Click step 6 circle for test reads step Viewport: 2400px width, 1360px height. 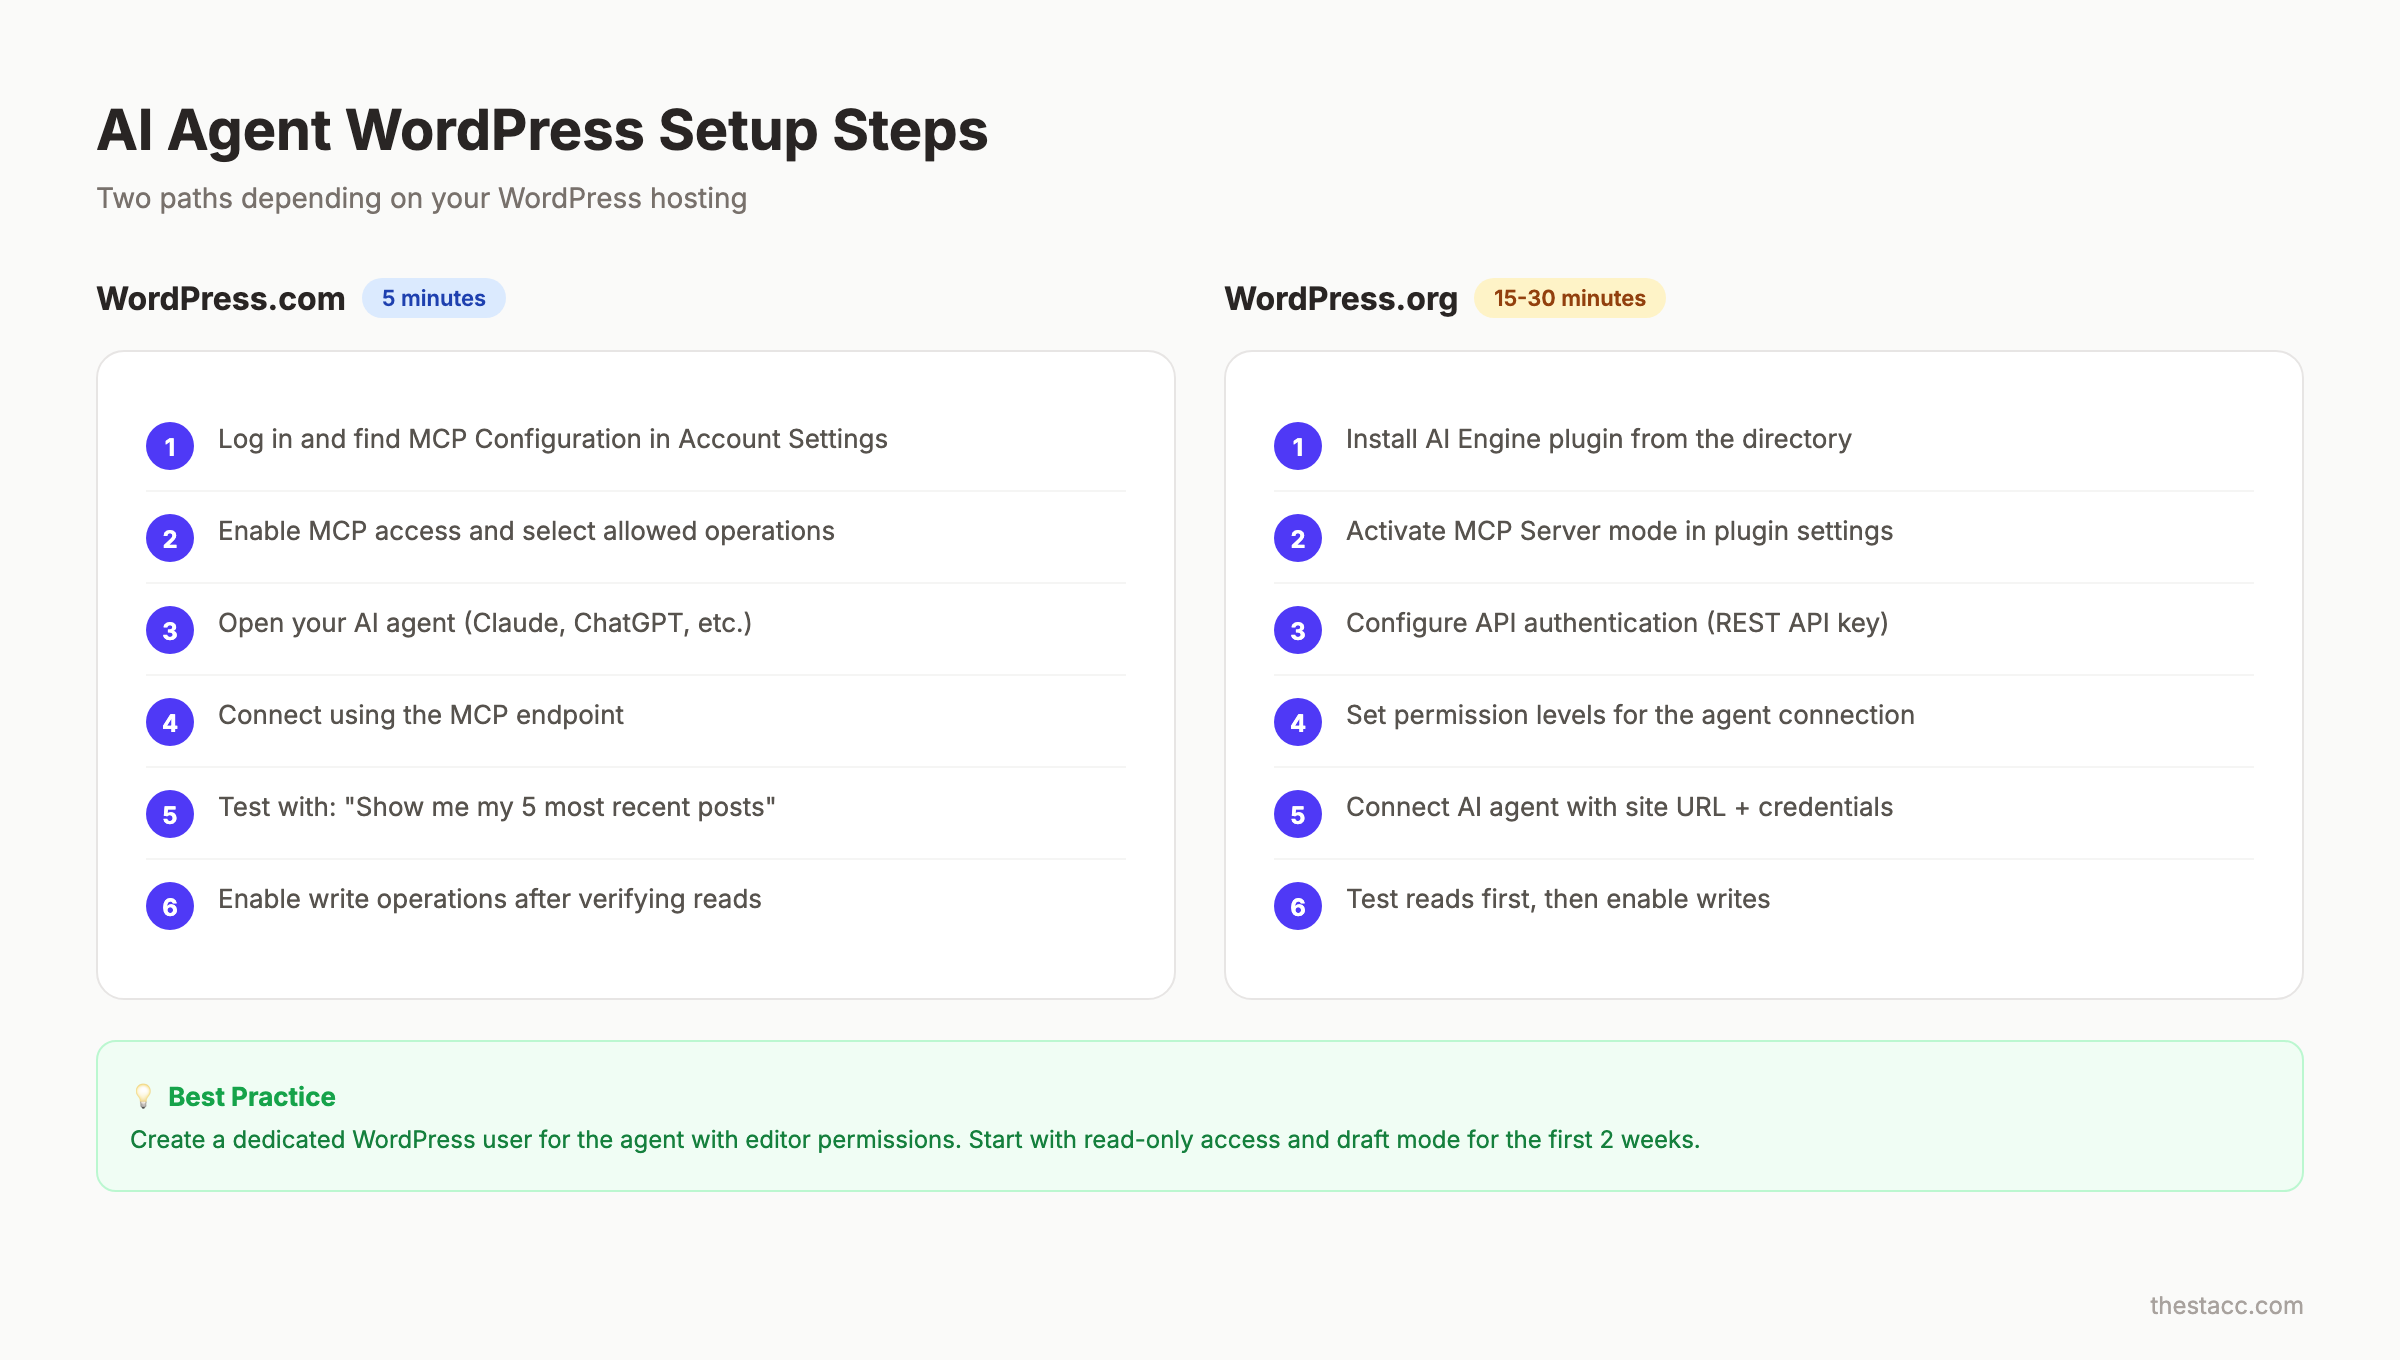(1297, 906)
